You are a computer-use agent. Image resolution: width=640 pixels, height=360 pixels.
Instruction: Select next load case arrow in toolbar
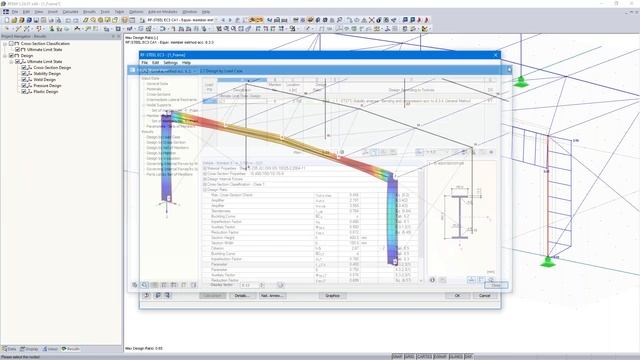tap(230, 20)
